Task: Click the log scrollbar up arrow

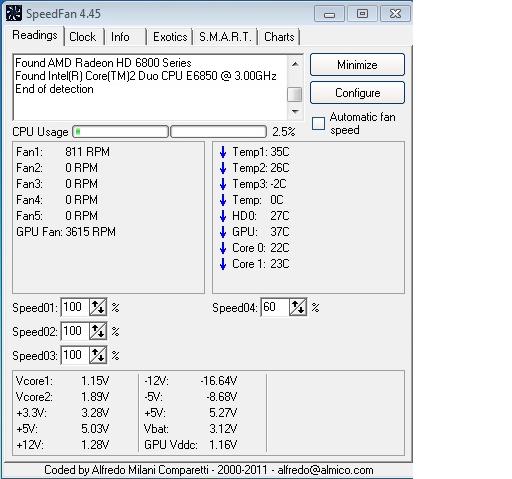Action: pyautogui.click(x=295, y=63)
